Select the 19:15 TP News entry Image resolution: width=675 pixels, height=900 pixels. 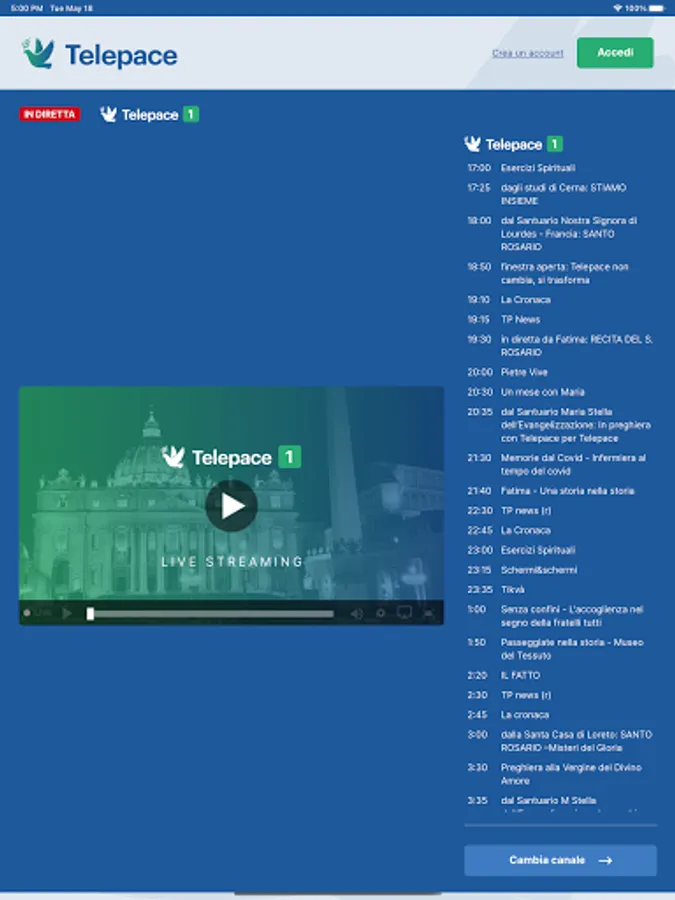tap(560, 319)
